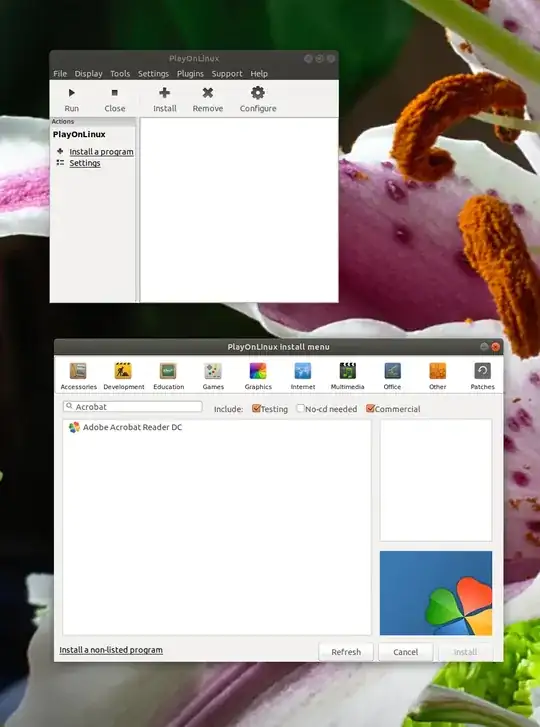Select the Other category icon
This screenshot has height=727, width=540.
point(437,371)
